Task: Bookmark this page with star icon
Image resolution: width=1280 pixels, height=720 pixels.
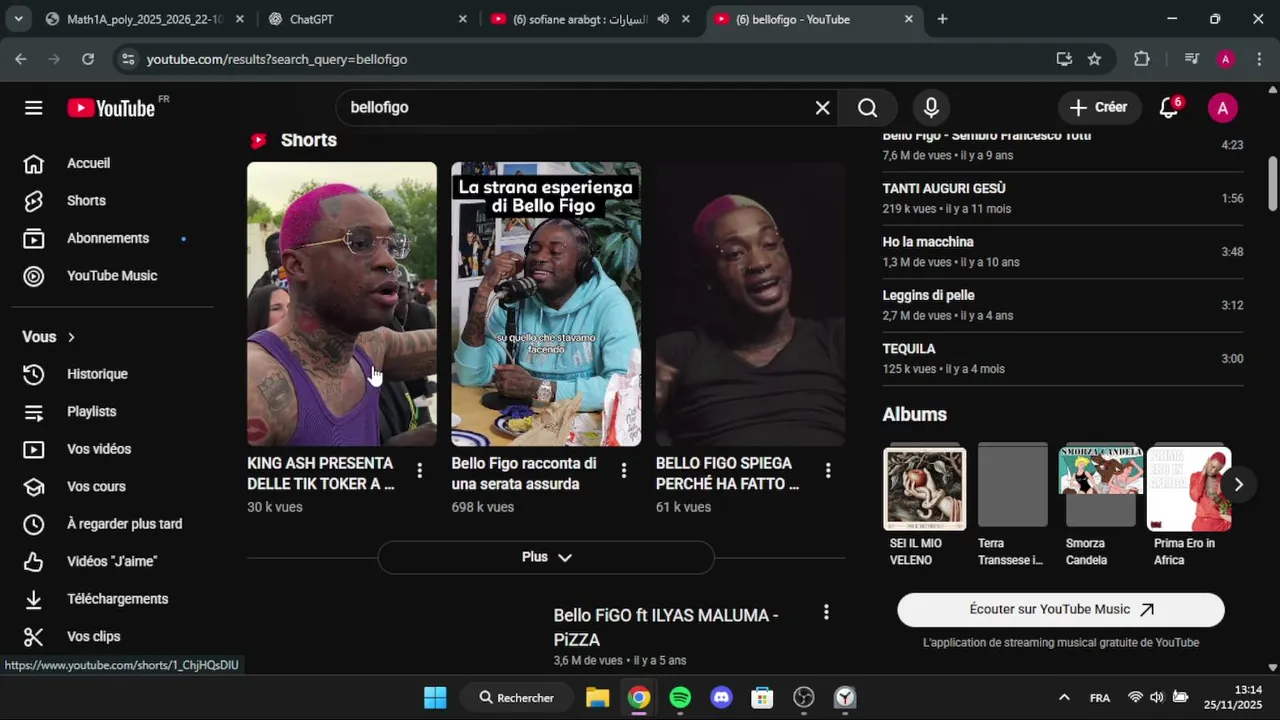Action: pos(1094,59)
